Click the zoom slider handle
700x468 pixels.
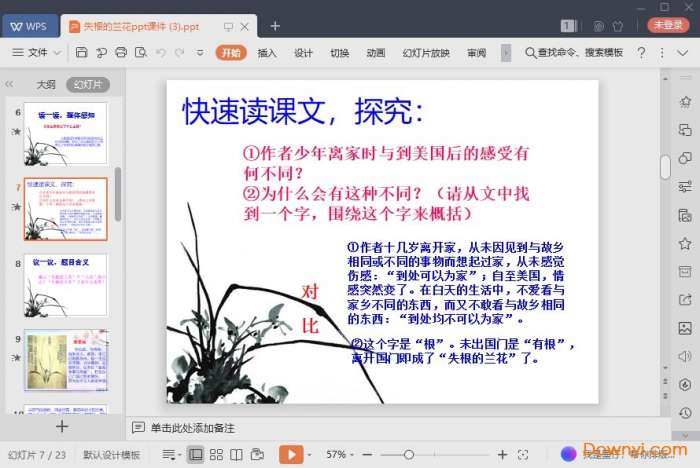[408, 455]
